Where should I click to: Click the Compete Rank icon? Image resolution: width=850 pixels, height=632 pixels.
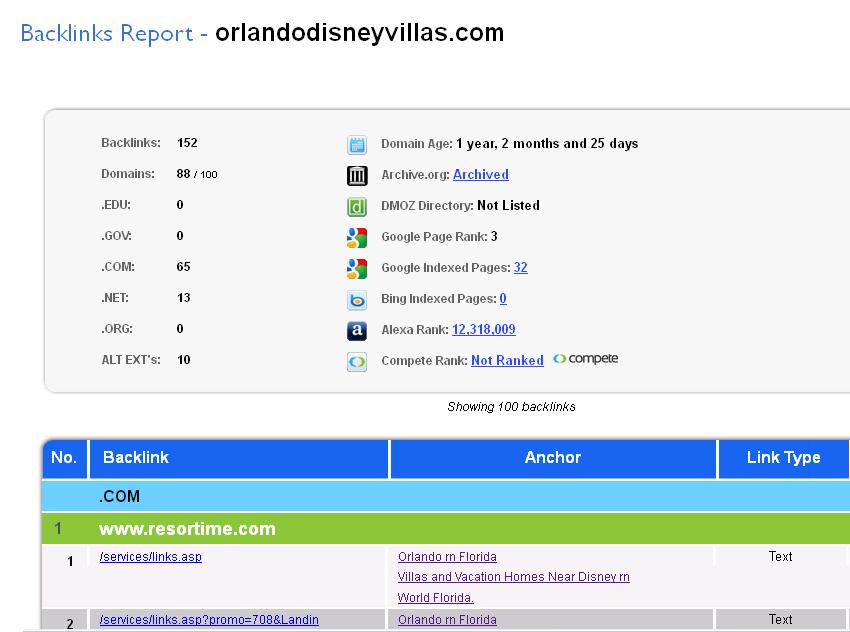pos(357,362)
